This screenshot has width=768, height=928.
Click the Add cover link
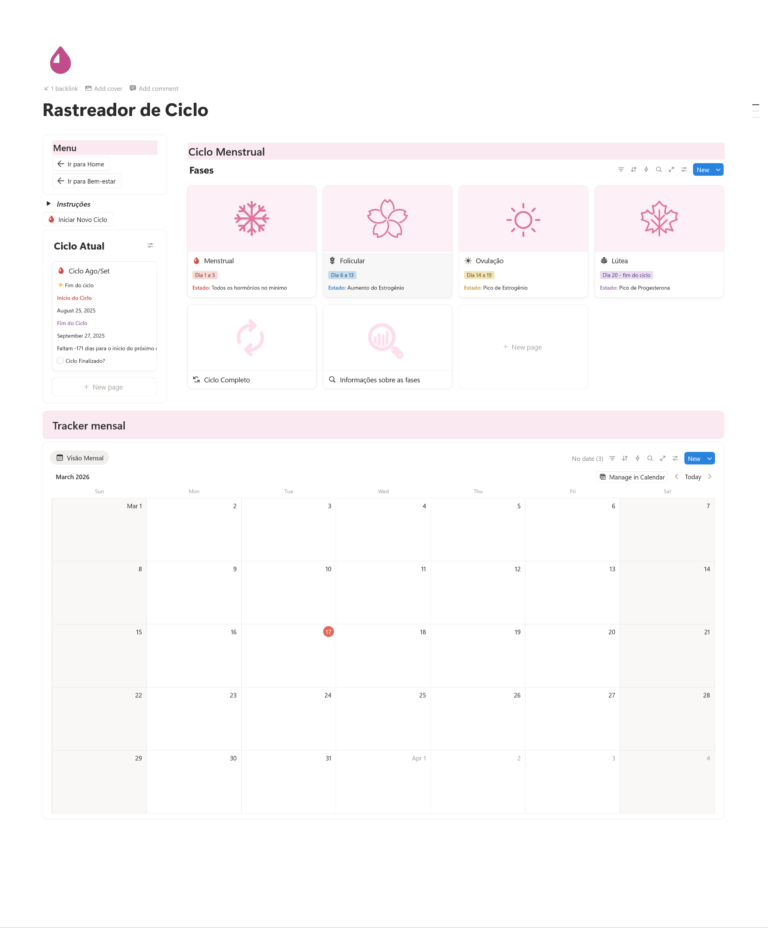click(x=104, y=88)
